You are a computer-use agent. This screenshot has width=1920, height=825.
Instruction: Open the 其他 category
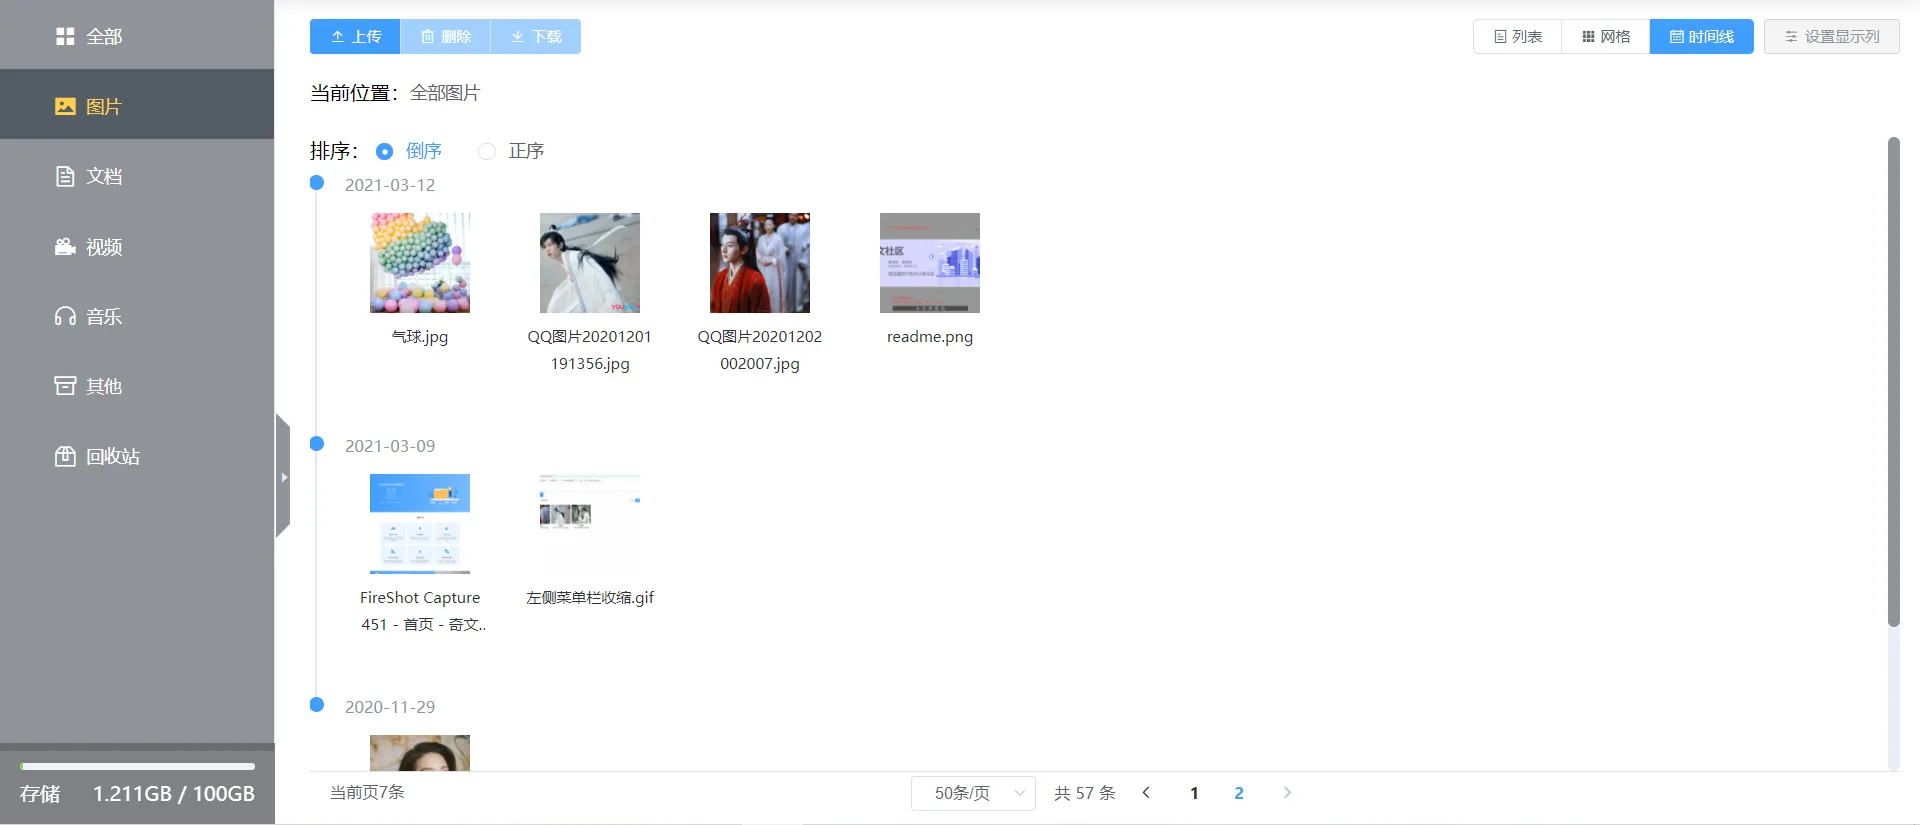tap(137, 386)
